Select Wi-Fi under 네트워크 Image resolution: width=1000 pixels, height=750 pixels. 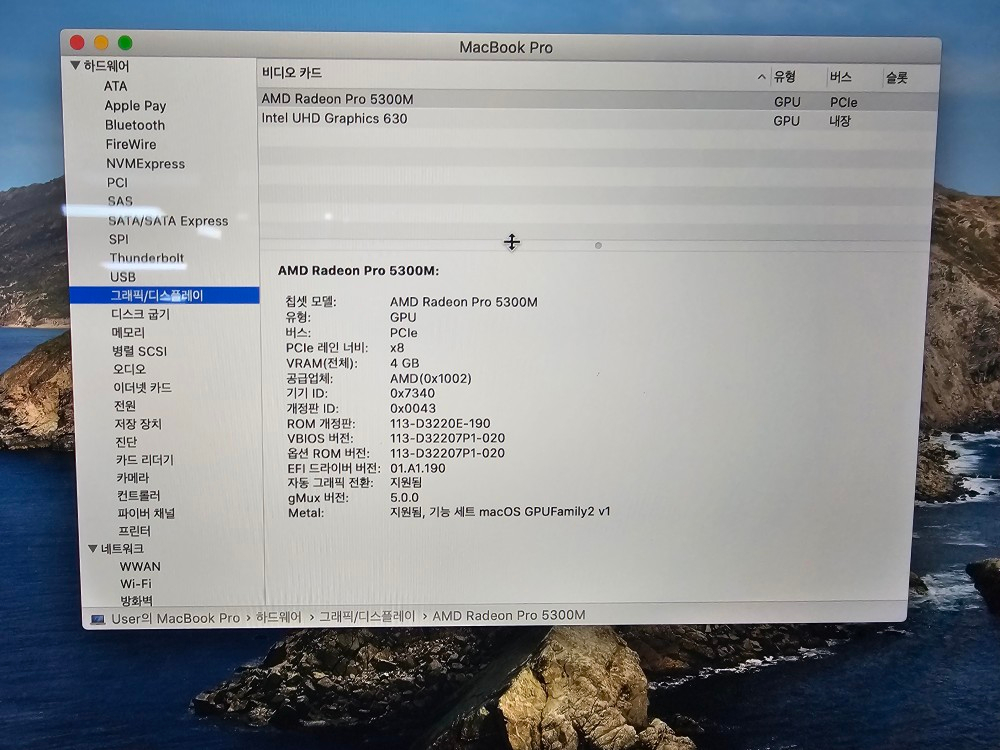click(x=136, y=584)
